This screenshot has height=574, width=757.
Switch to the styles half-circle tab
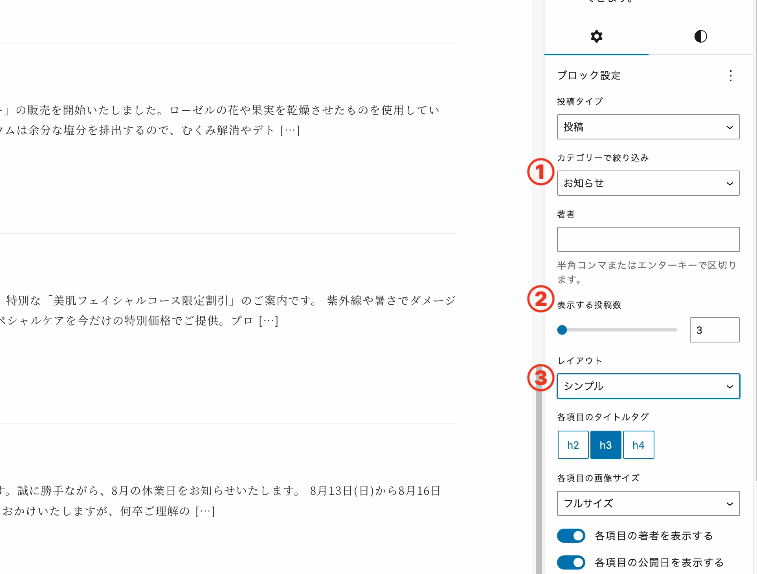701,36
